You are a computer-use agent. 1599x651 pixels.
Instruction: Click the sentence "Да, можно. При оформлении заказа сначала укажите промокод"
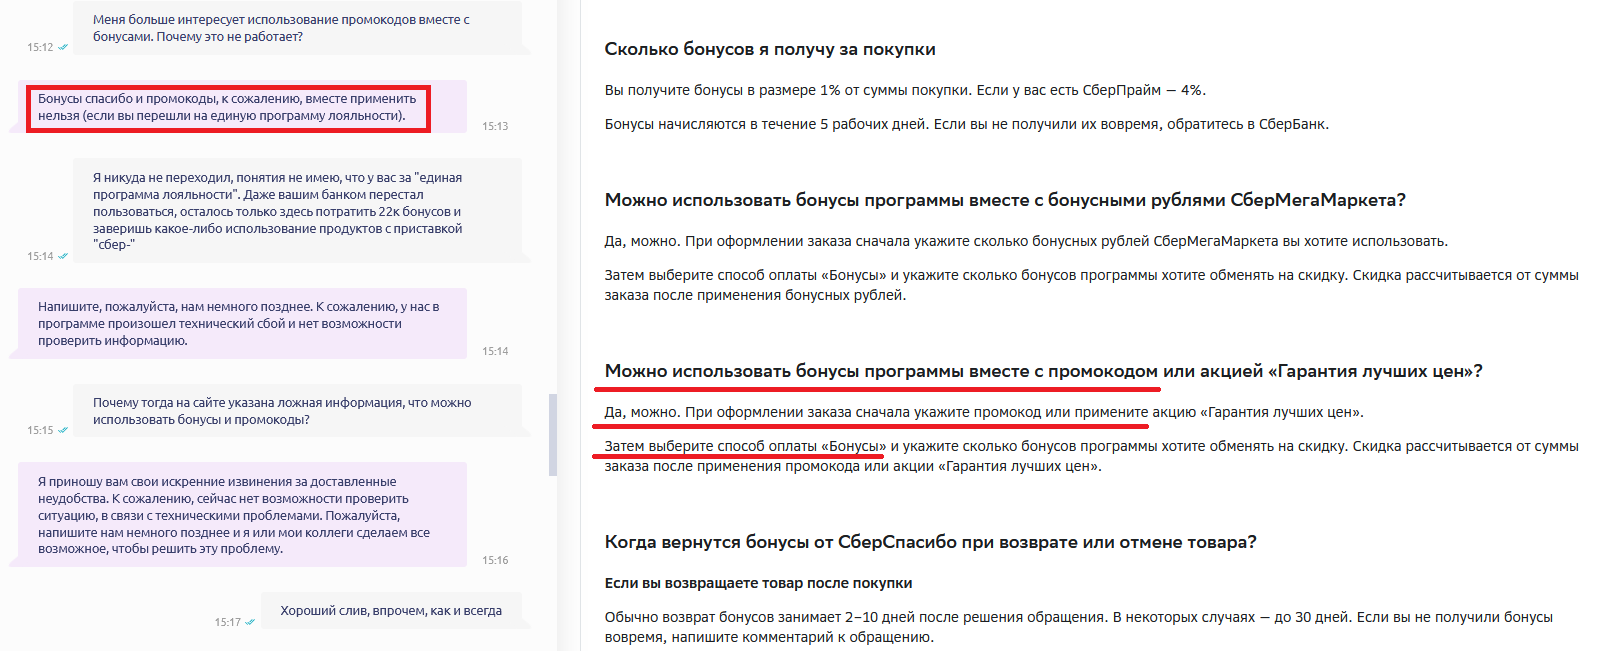click(984, 412)
